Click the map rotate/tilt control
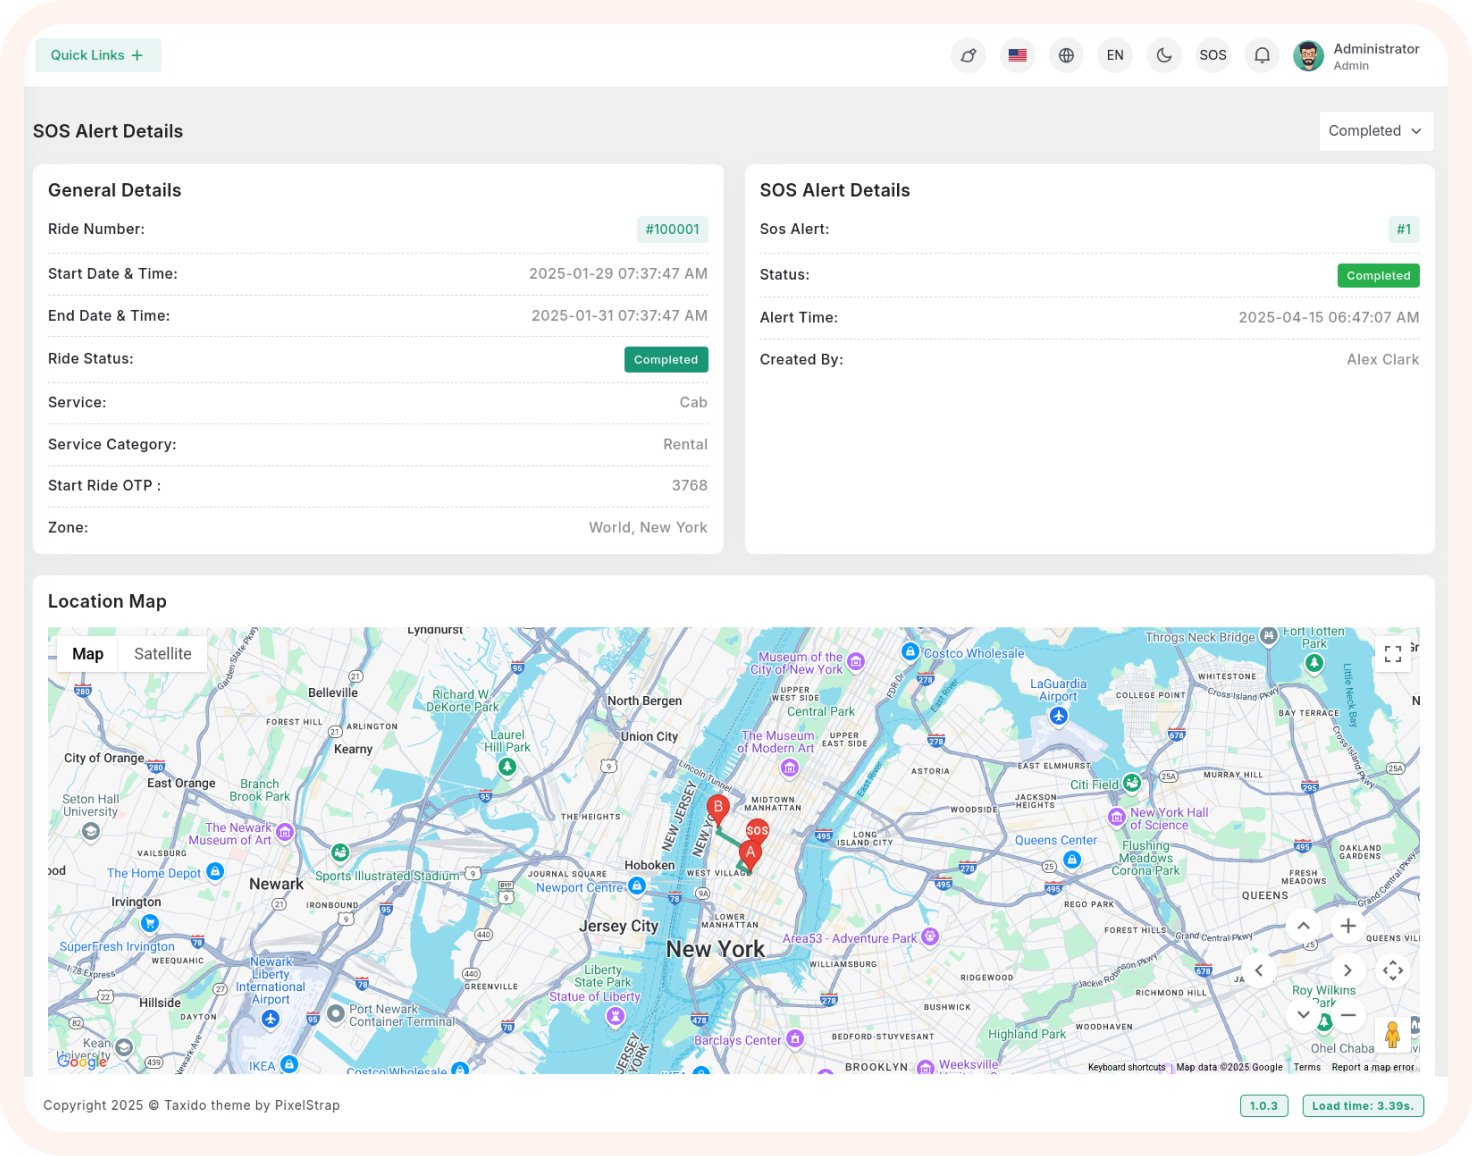 1392,970
